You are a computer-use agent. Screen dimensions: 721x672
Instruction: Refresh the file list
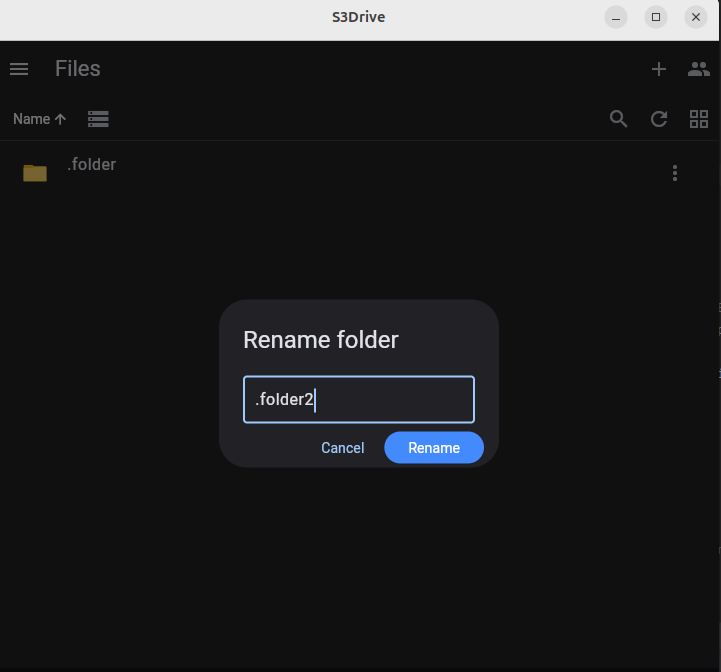pos(658,119)
